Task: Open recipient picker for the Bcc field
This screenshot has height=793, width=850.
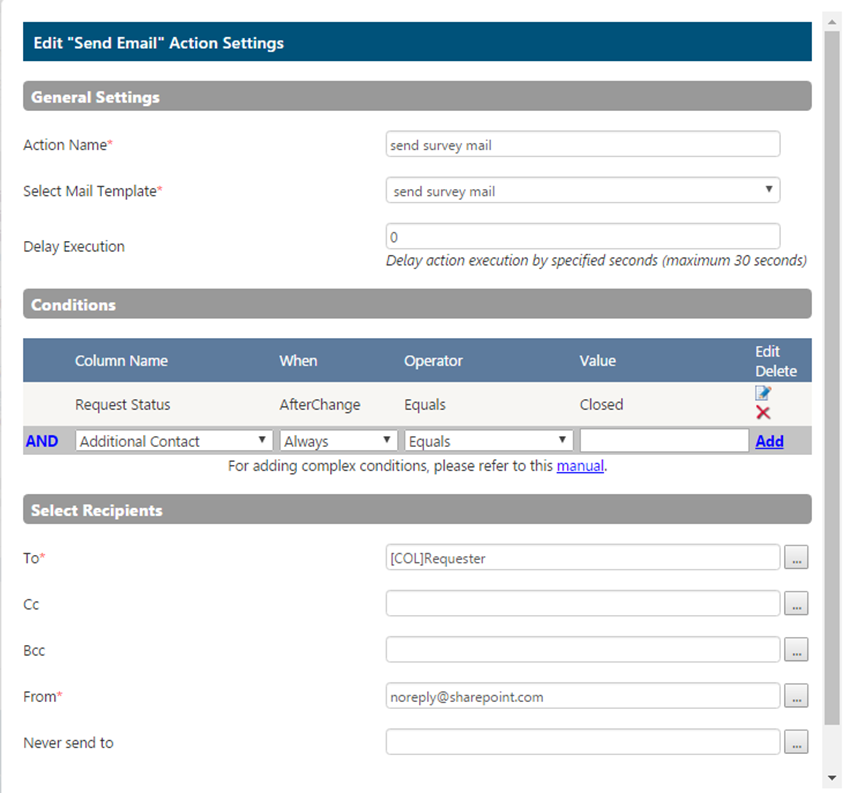Action: 796,649
